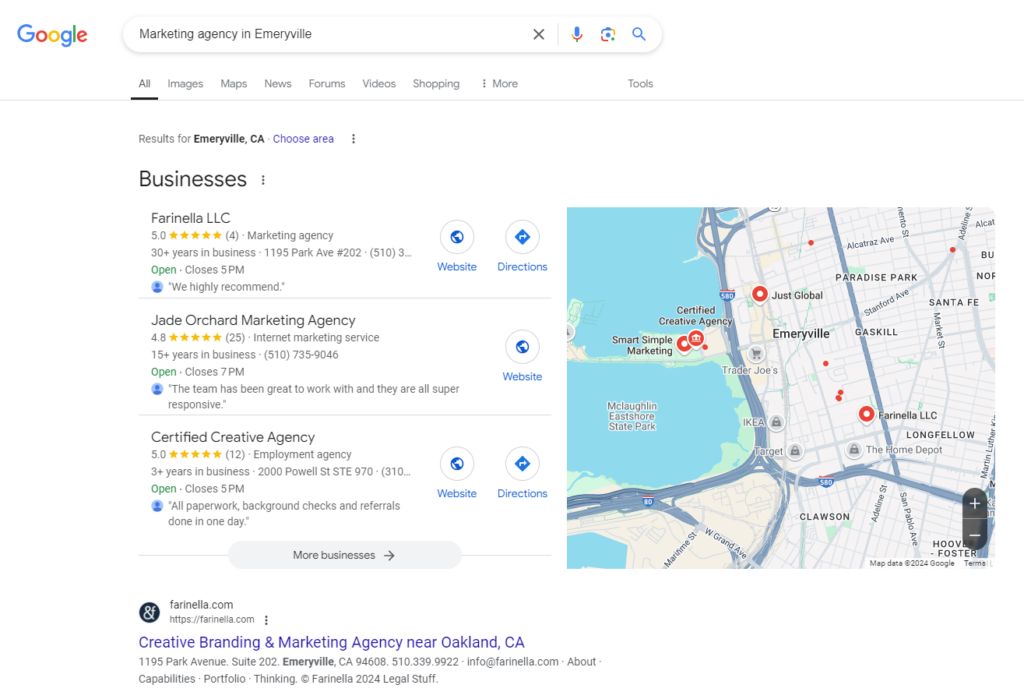Open the options menu next to the farinella.com result
Screen dimensions: 1024x699
(x=266, y=619)
